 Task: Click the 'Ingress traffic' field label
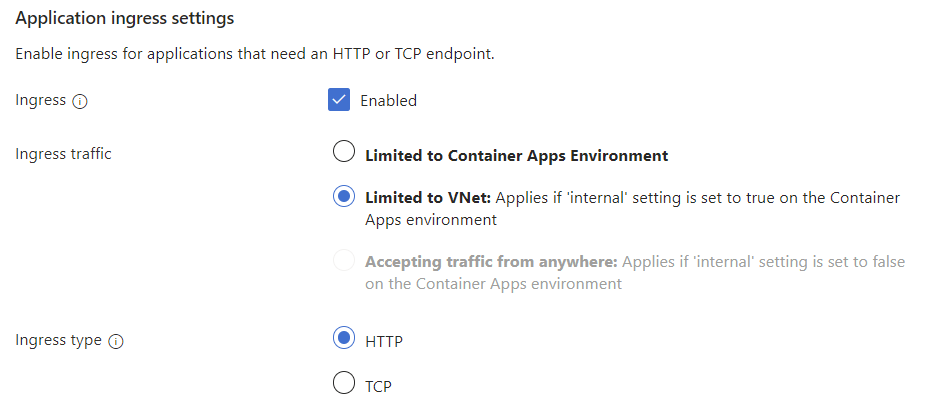pyautogui.click(x=64, y=154)
